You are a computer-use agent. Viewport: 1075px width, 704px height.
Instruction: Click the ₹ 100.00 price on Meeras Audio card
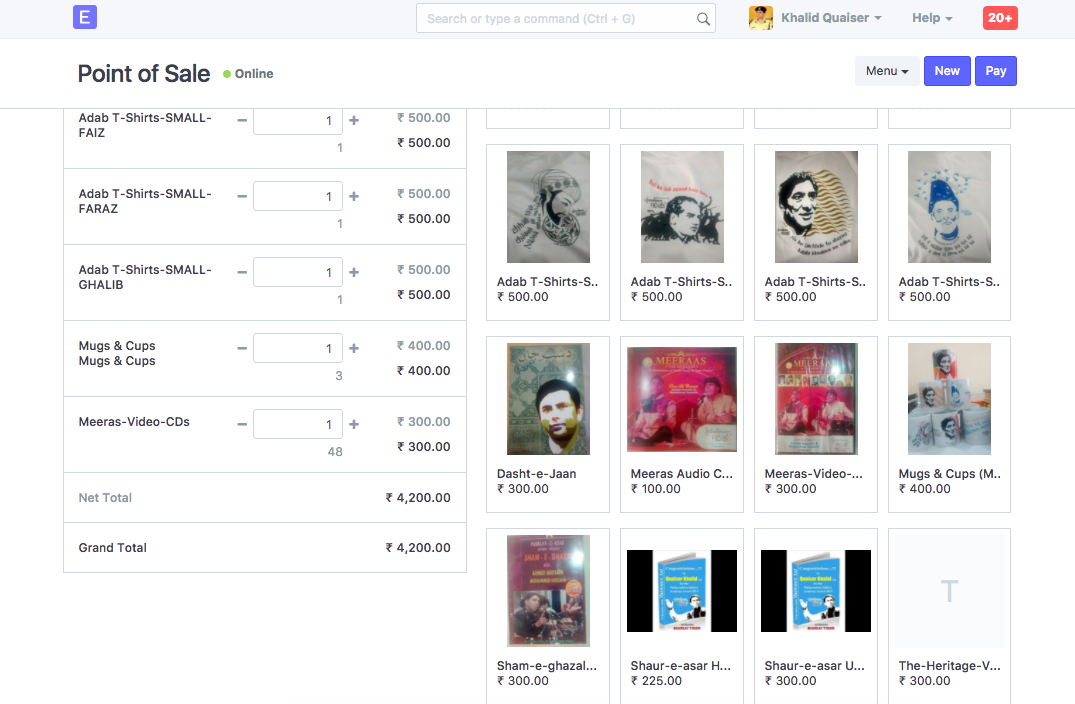tap(656, 489)
